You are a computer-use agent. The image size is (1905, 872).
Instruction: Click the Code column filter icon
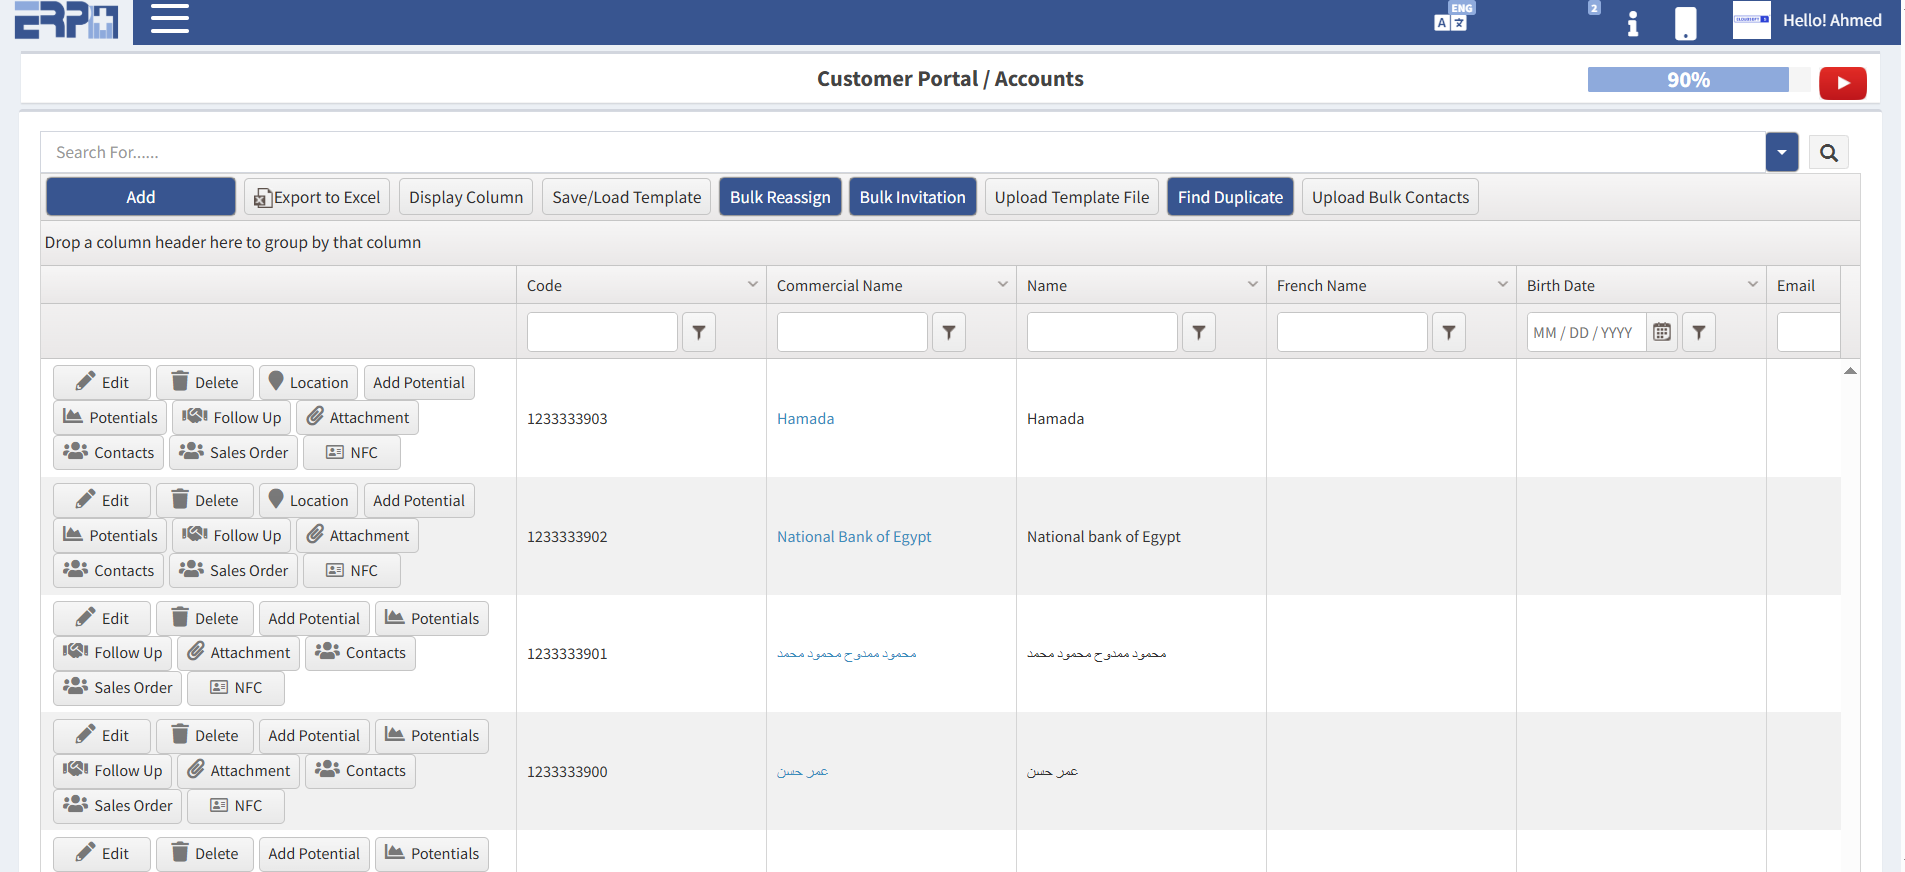699,332
